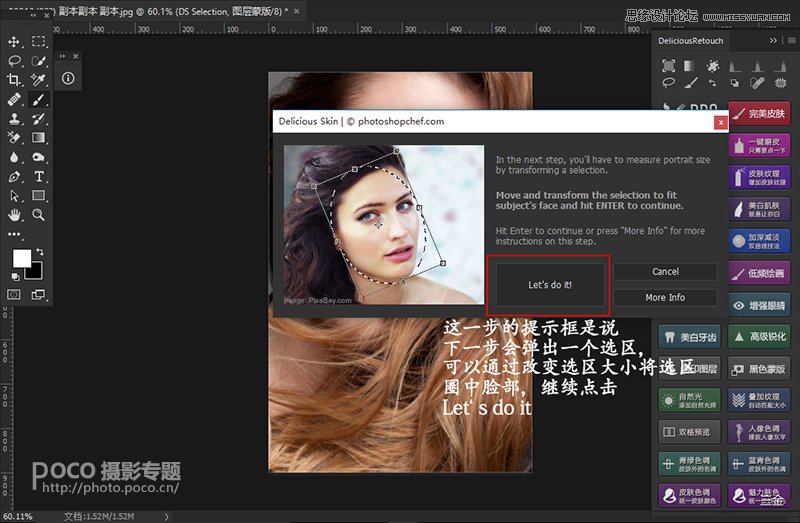Screen dimensions: 800x523
Task: Select the Hand tool
Action: (x=14, y=215)
